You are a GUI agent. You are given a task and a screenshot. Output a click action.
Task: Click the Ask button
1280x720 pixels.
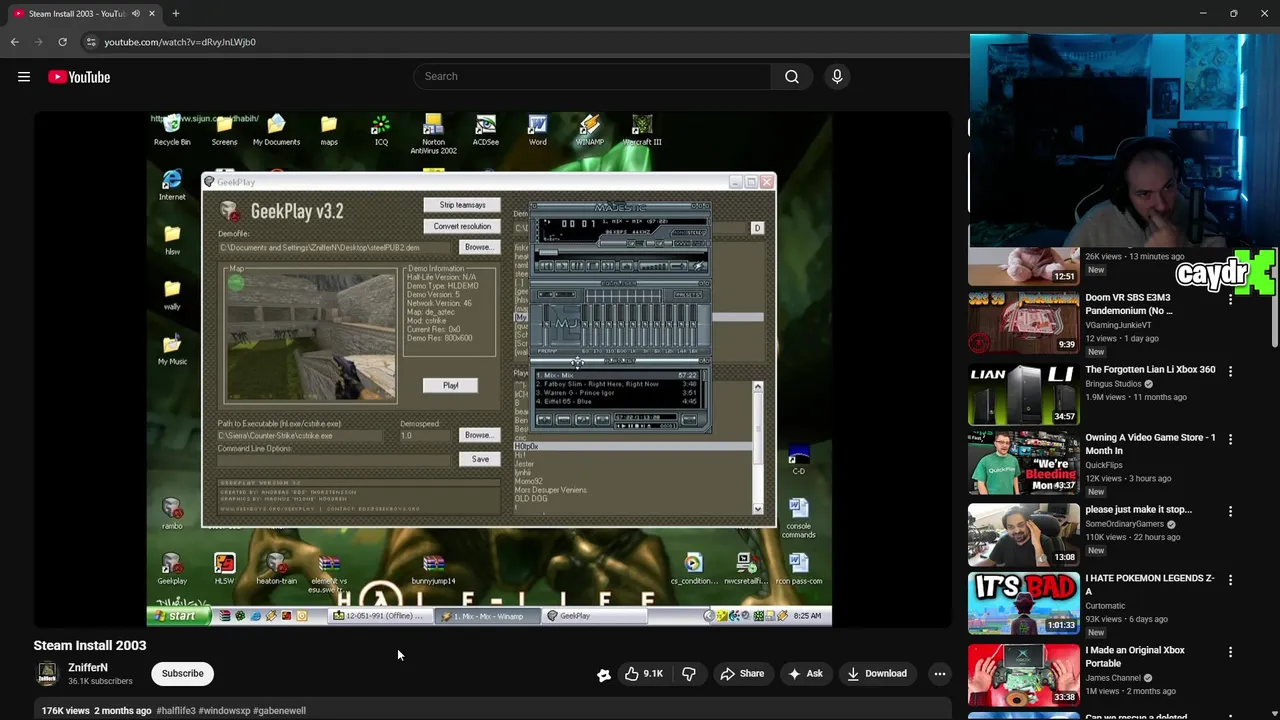806,674
